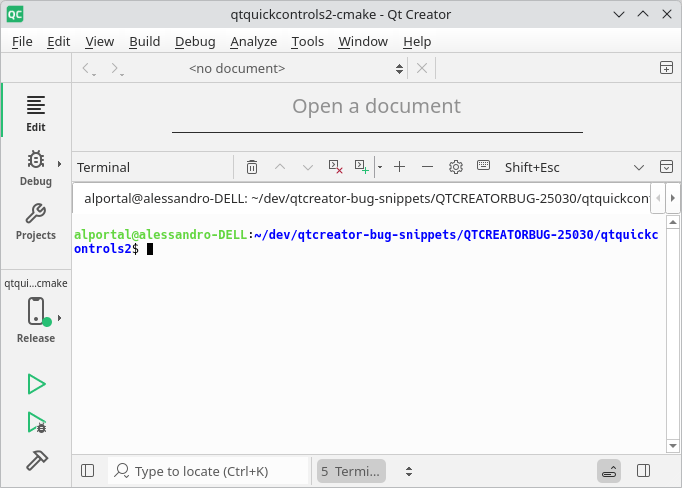
Task: Open the Tools menu
Action: pyautogui.click(x=308, y=41)
